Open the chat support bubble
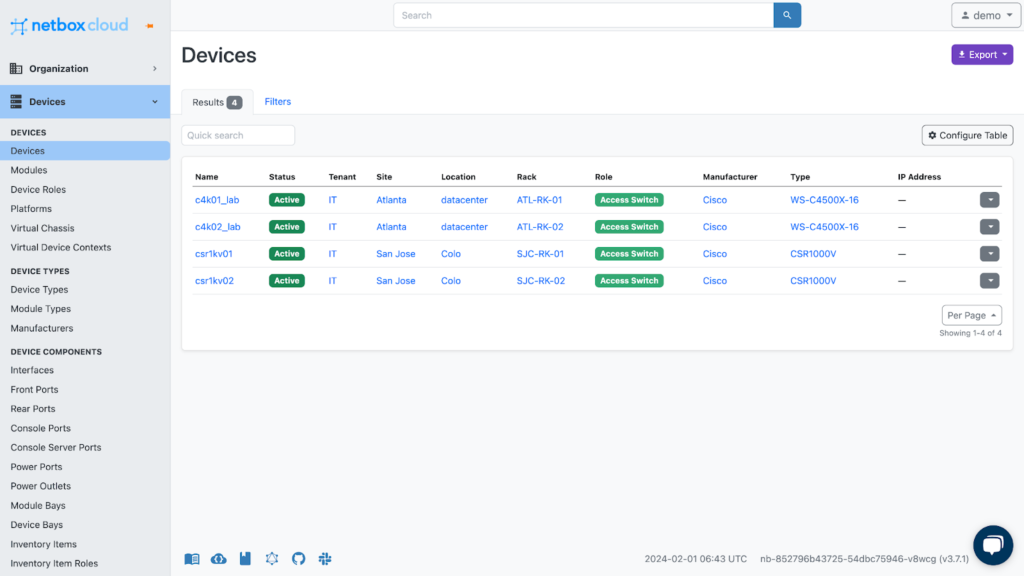Viewport: 1024px width, 576px height. pyautogui.click(x=992, y=545)
